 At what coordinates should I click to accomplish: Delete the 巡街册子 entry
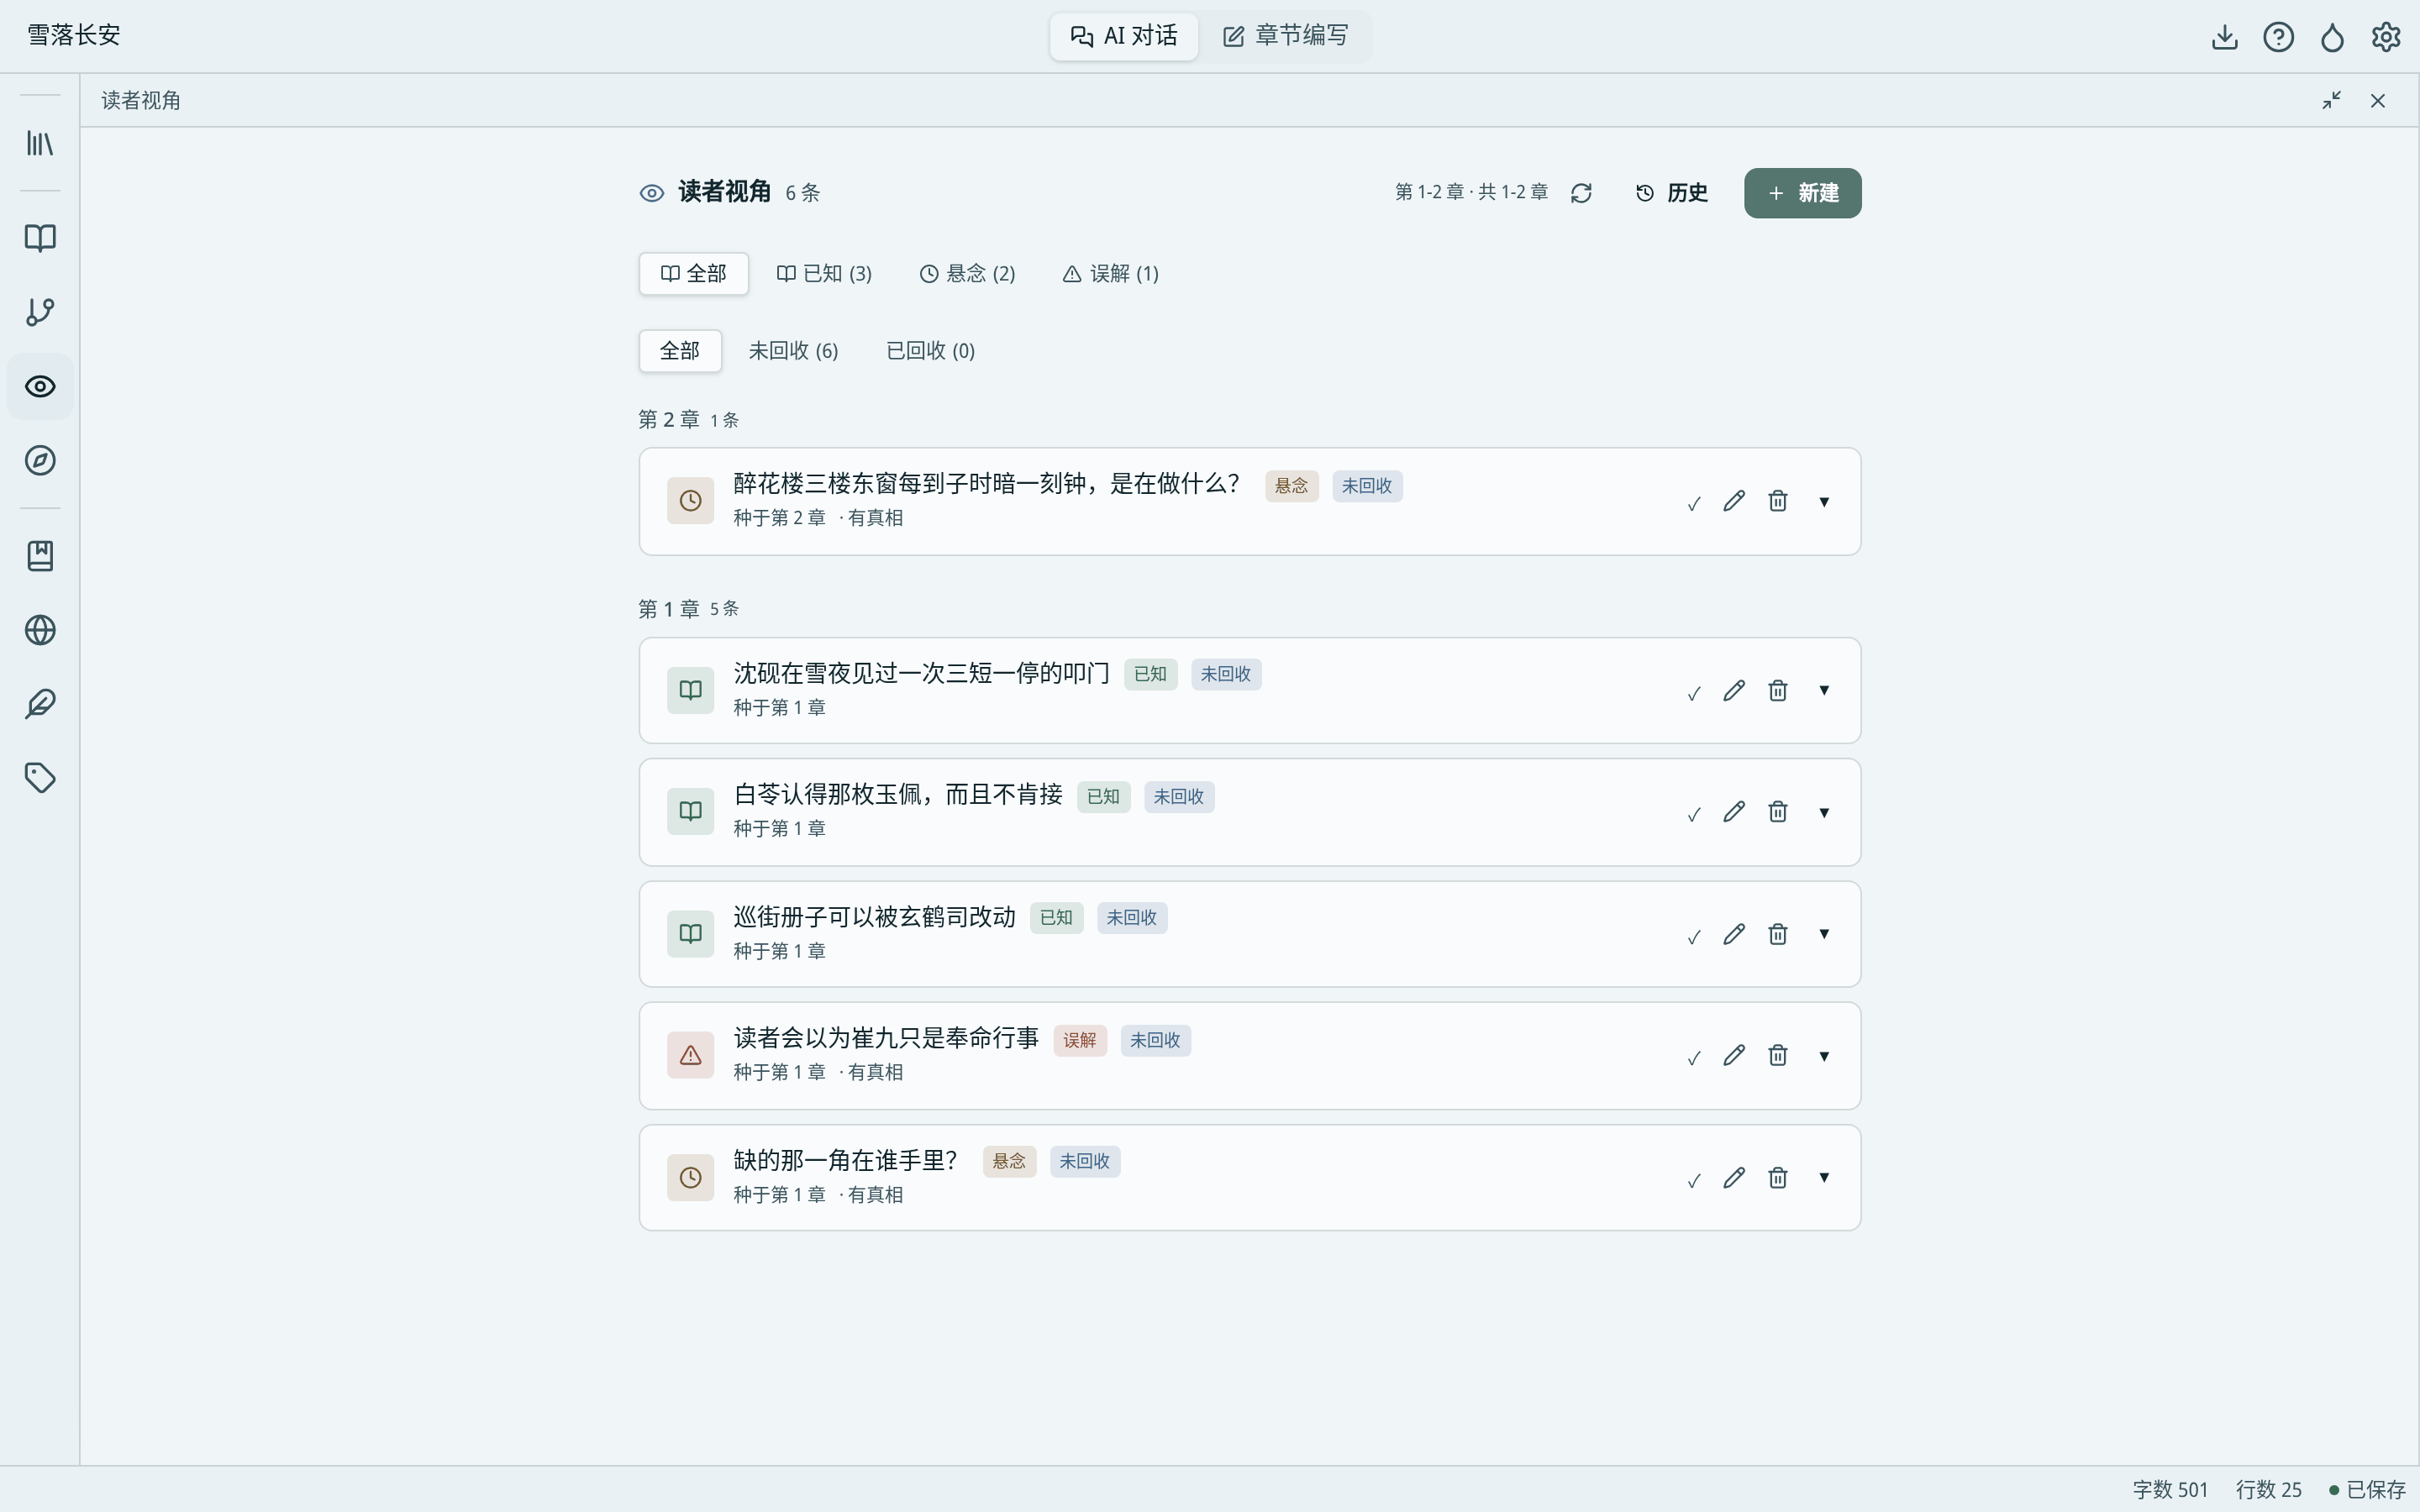(1777, 934)
